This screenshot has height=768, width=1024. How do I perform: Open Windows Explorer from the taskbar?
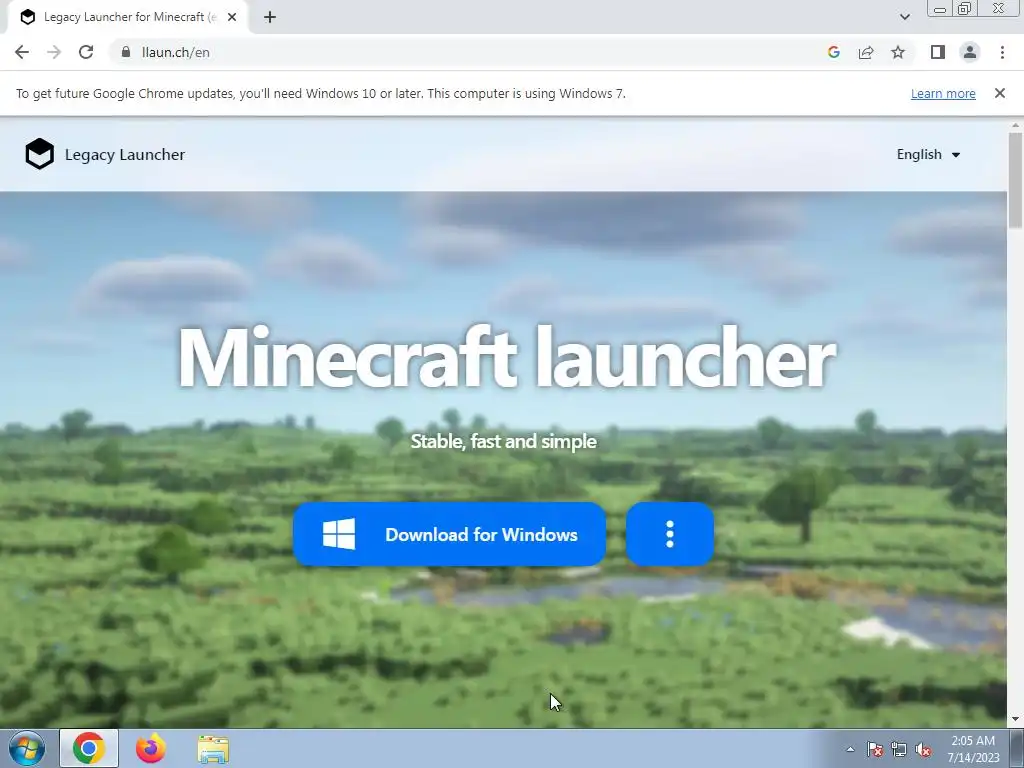click(x=213, y=749)
